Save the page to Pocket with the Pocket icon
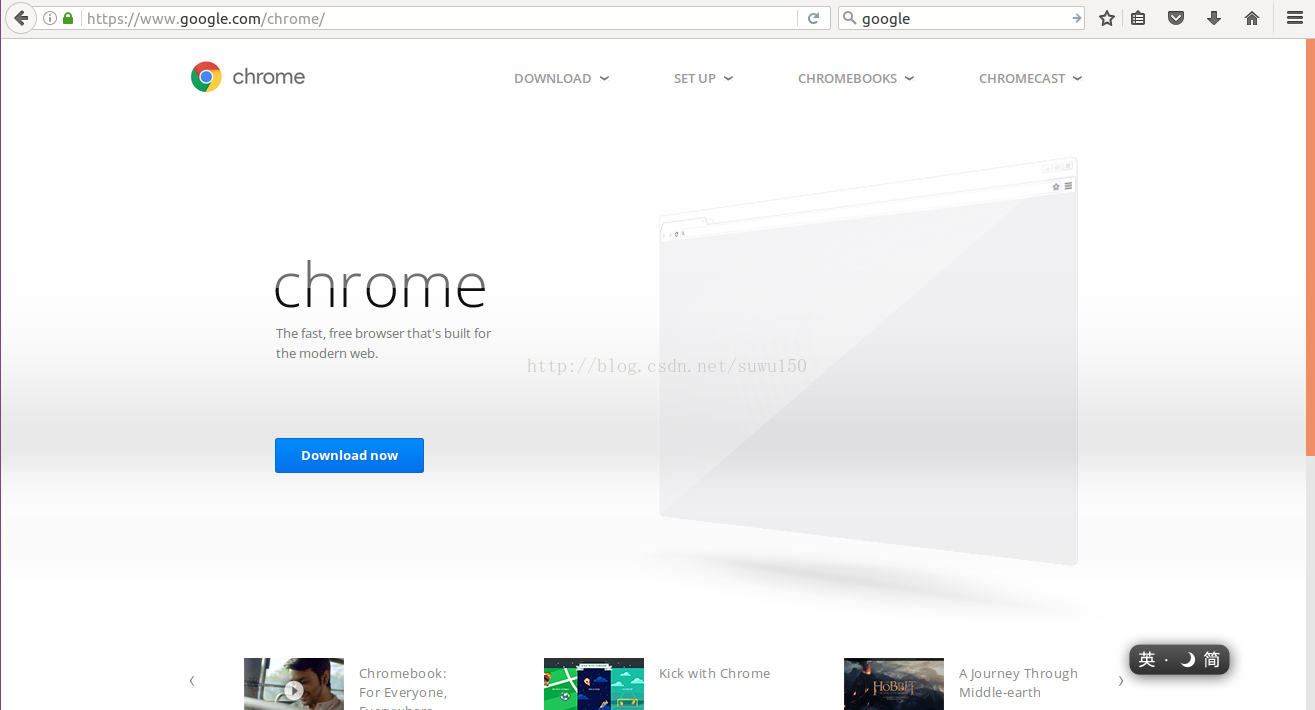Screen dimensions: 1315x710 point(1177,18)
